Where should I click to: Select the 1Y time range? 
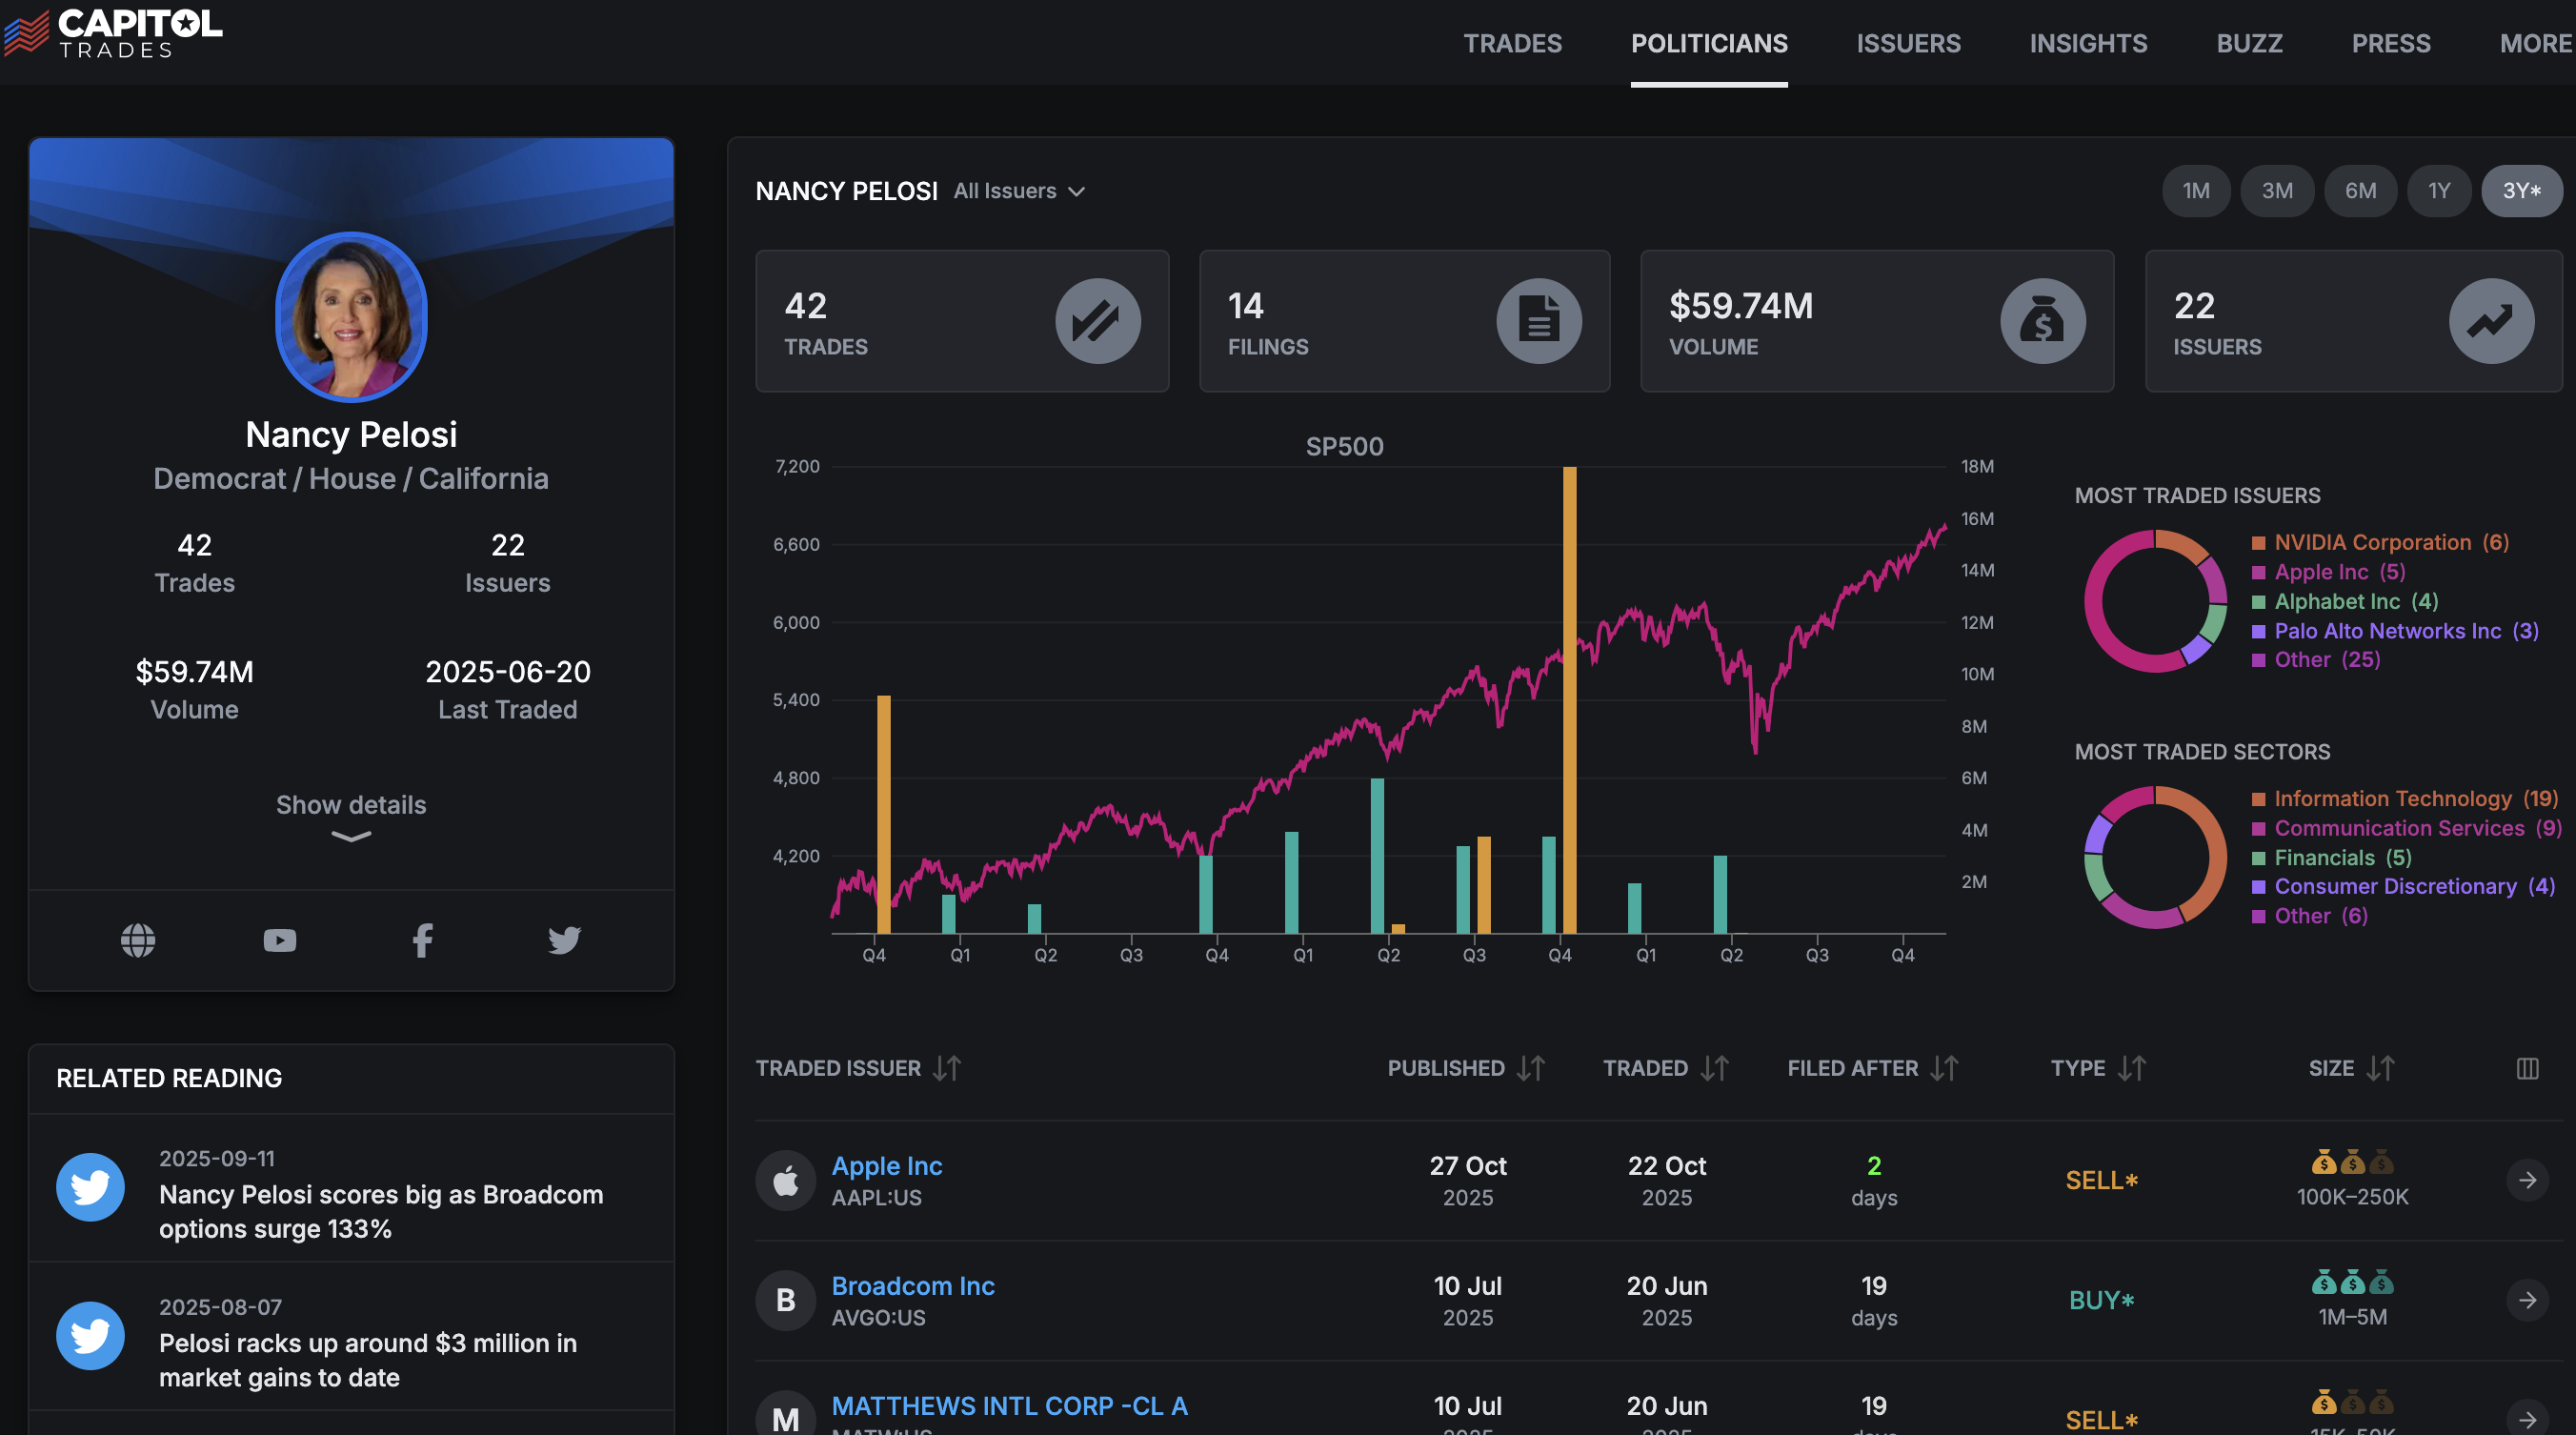click(x=2439, y=191)
